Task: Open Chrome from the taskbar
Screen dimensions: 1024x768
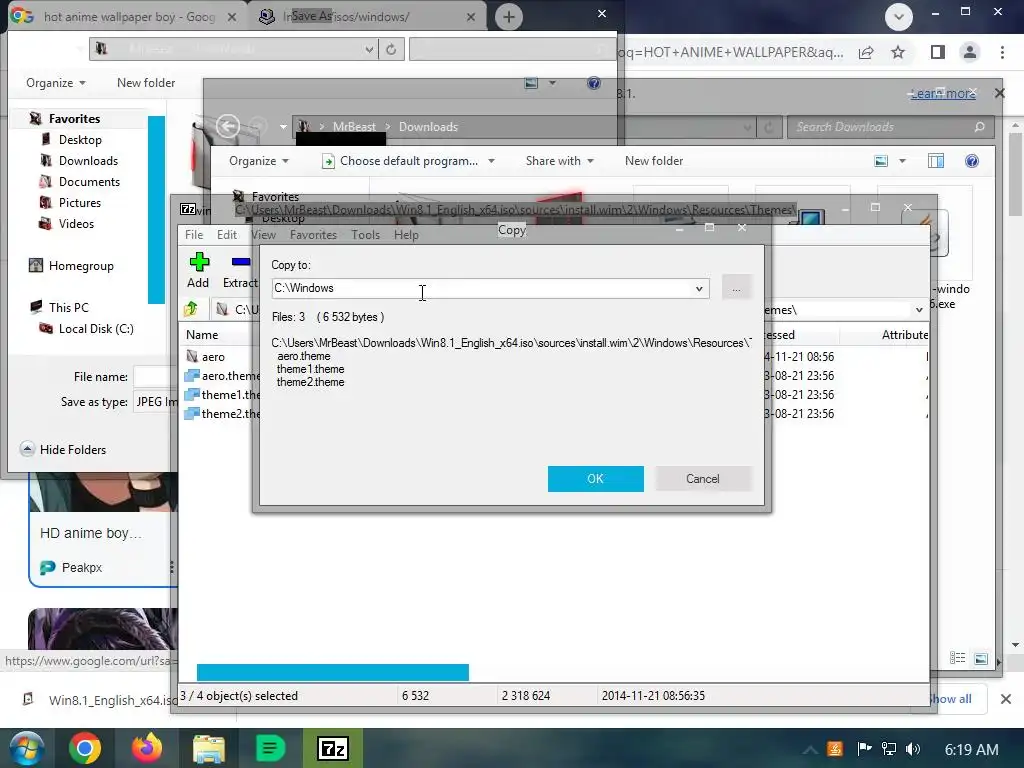Action: 86,748
